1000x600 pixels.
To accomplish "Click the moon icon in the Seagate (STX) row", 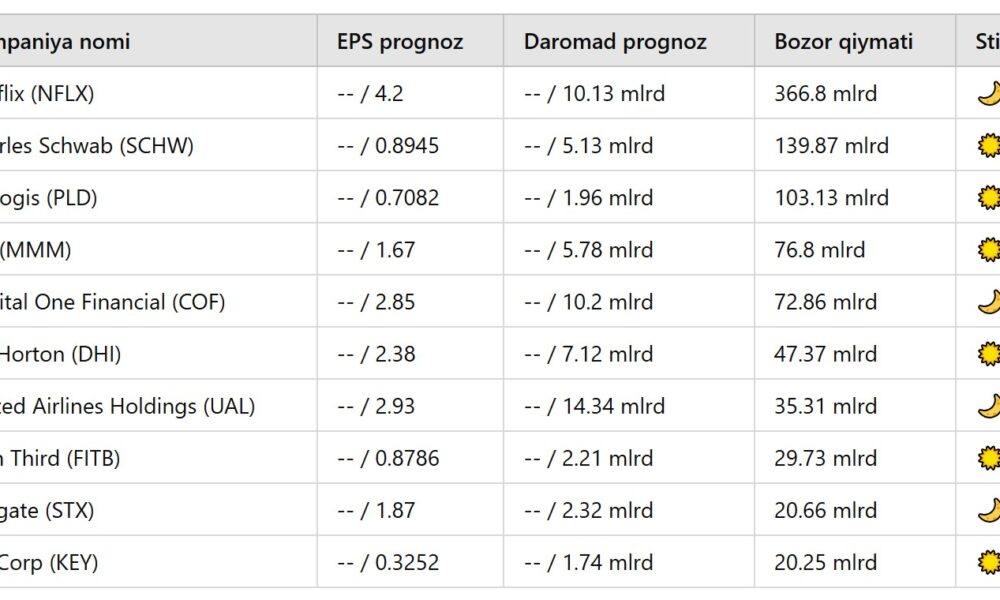I will point(988,510).
